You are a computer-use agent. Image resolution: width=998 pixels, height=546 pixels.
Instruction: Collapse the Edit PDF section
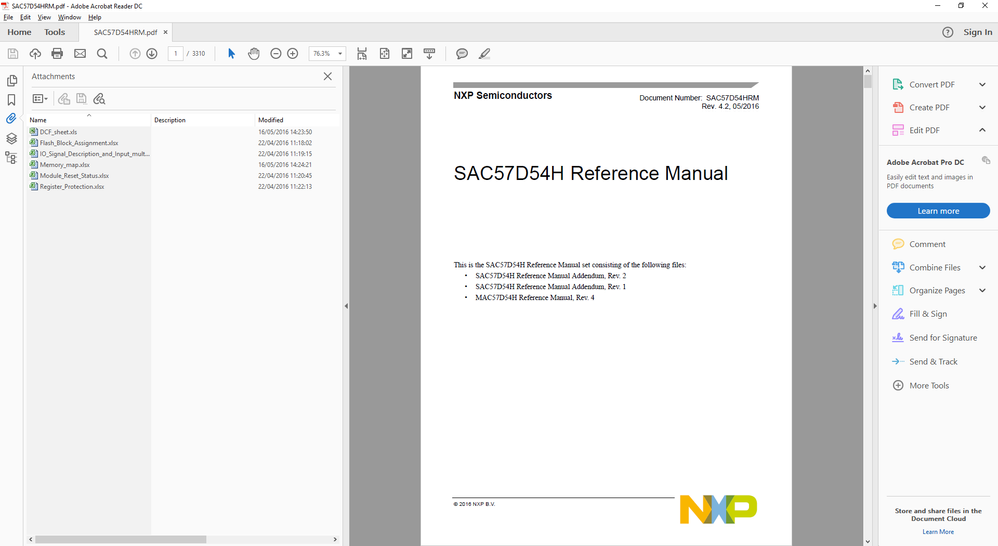982,130
